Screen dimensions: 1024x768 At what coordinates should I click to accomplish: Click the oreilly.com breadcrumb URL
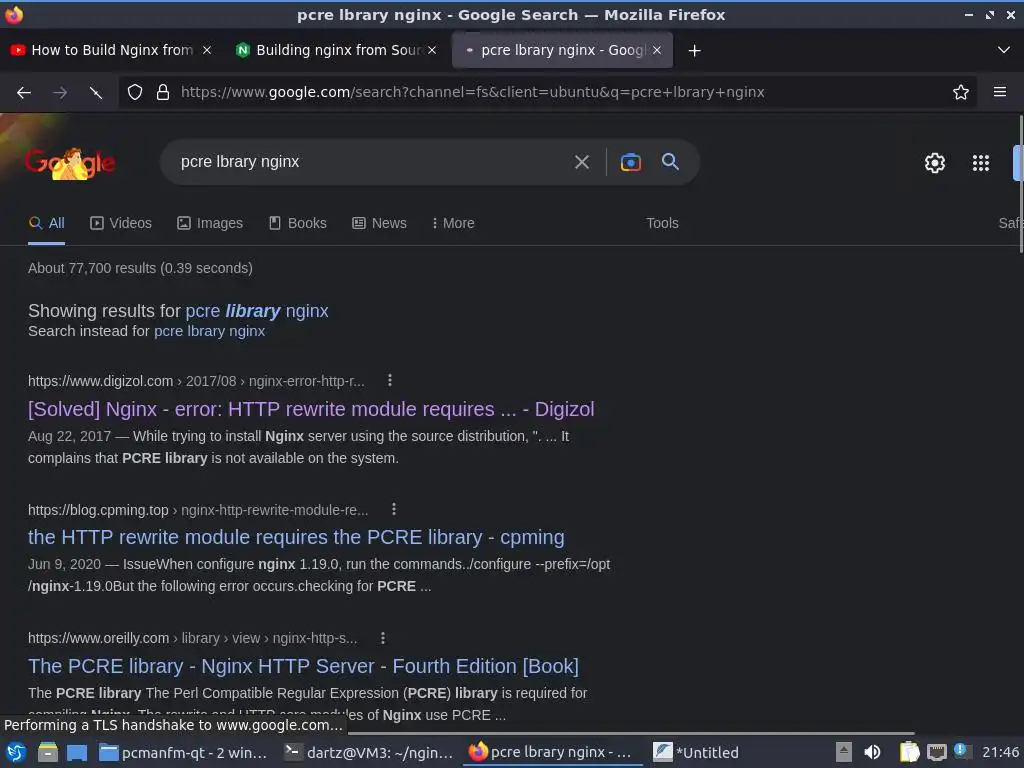pyautogui.click(x=193, y=638)
